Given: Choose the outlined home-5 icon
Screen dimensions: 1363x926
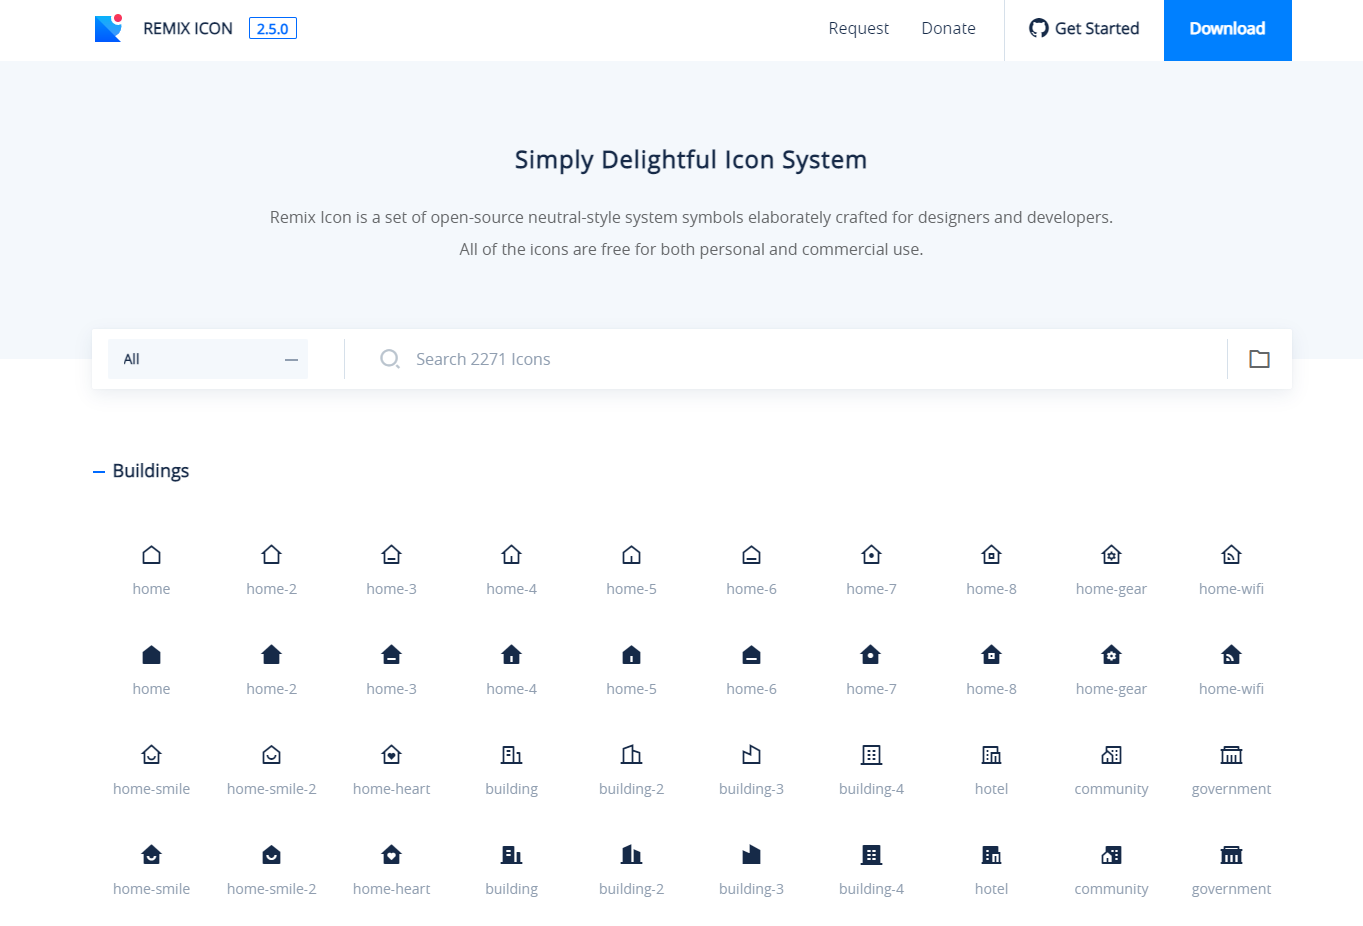Looking at the screenshot, I should 631,555.
